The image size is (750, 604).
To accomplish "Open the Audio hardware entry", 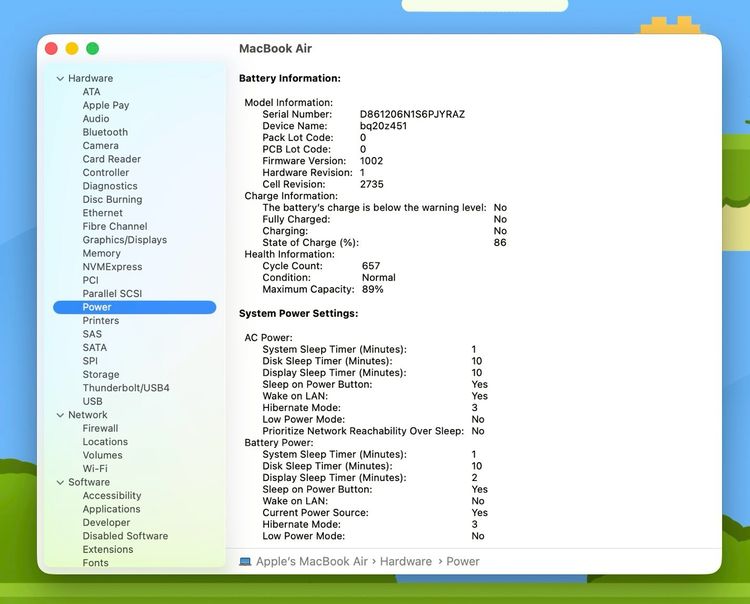I will pyautogui.click(x=96, y=119).
